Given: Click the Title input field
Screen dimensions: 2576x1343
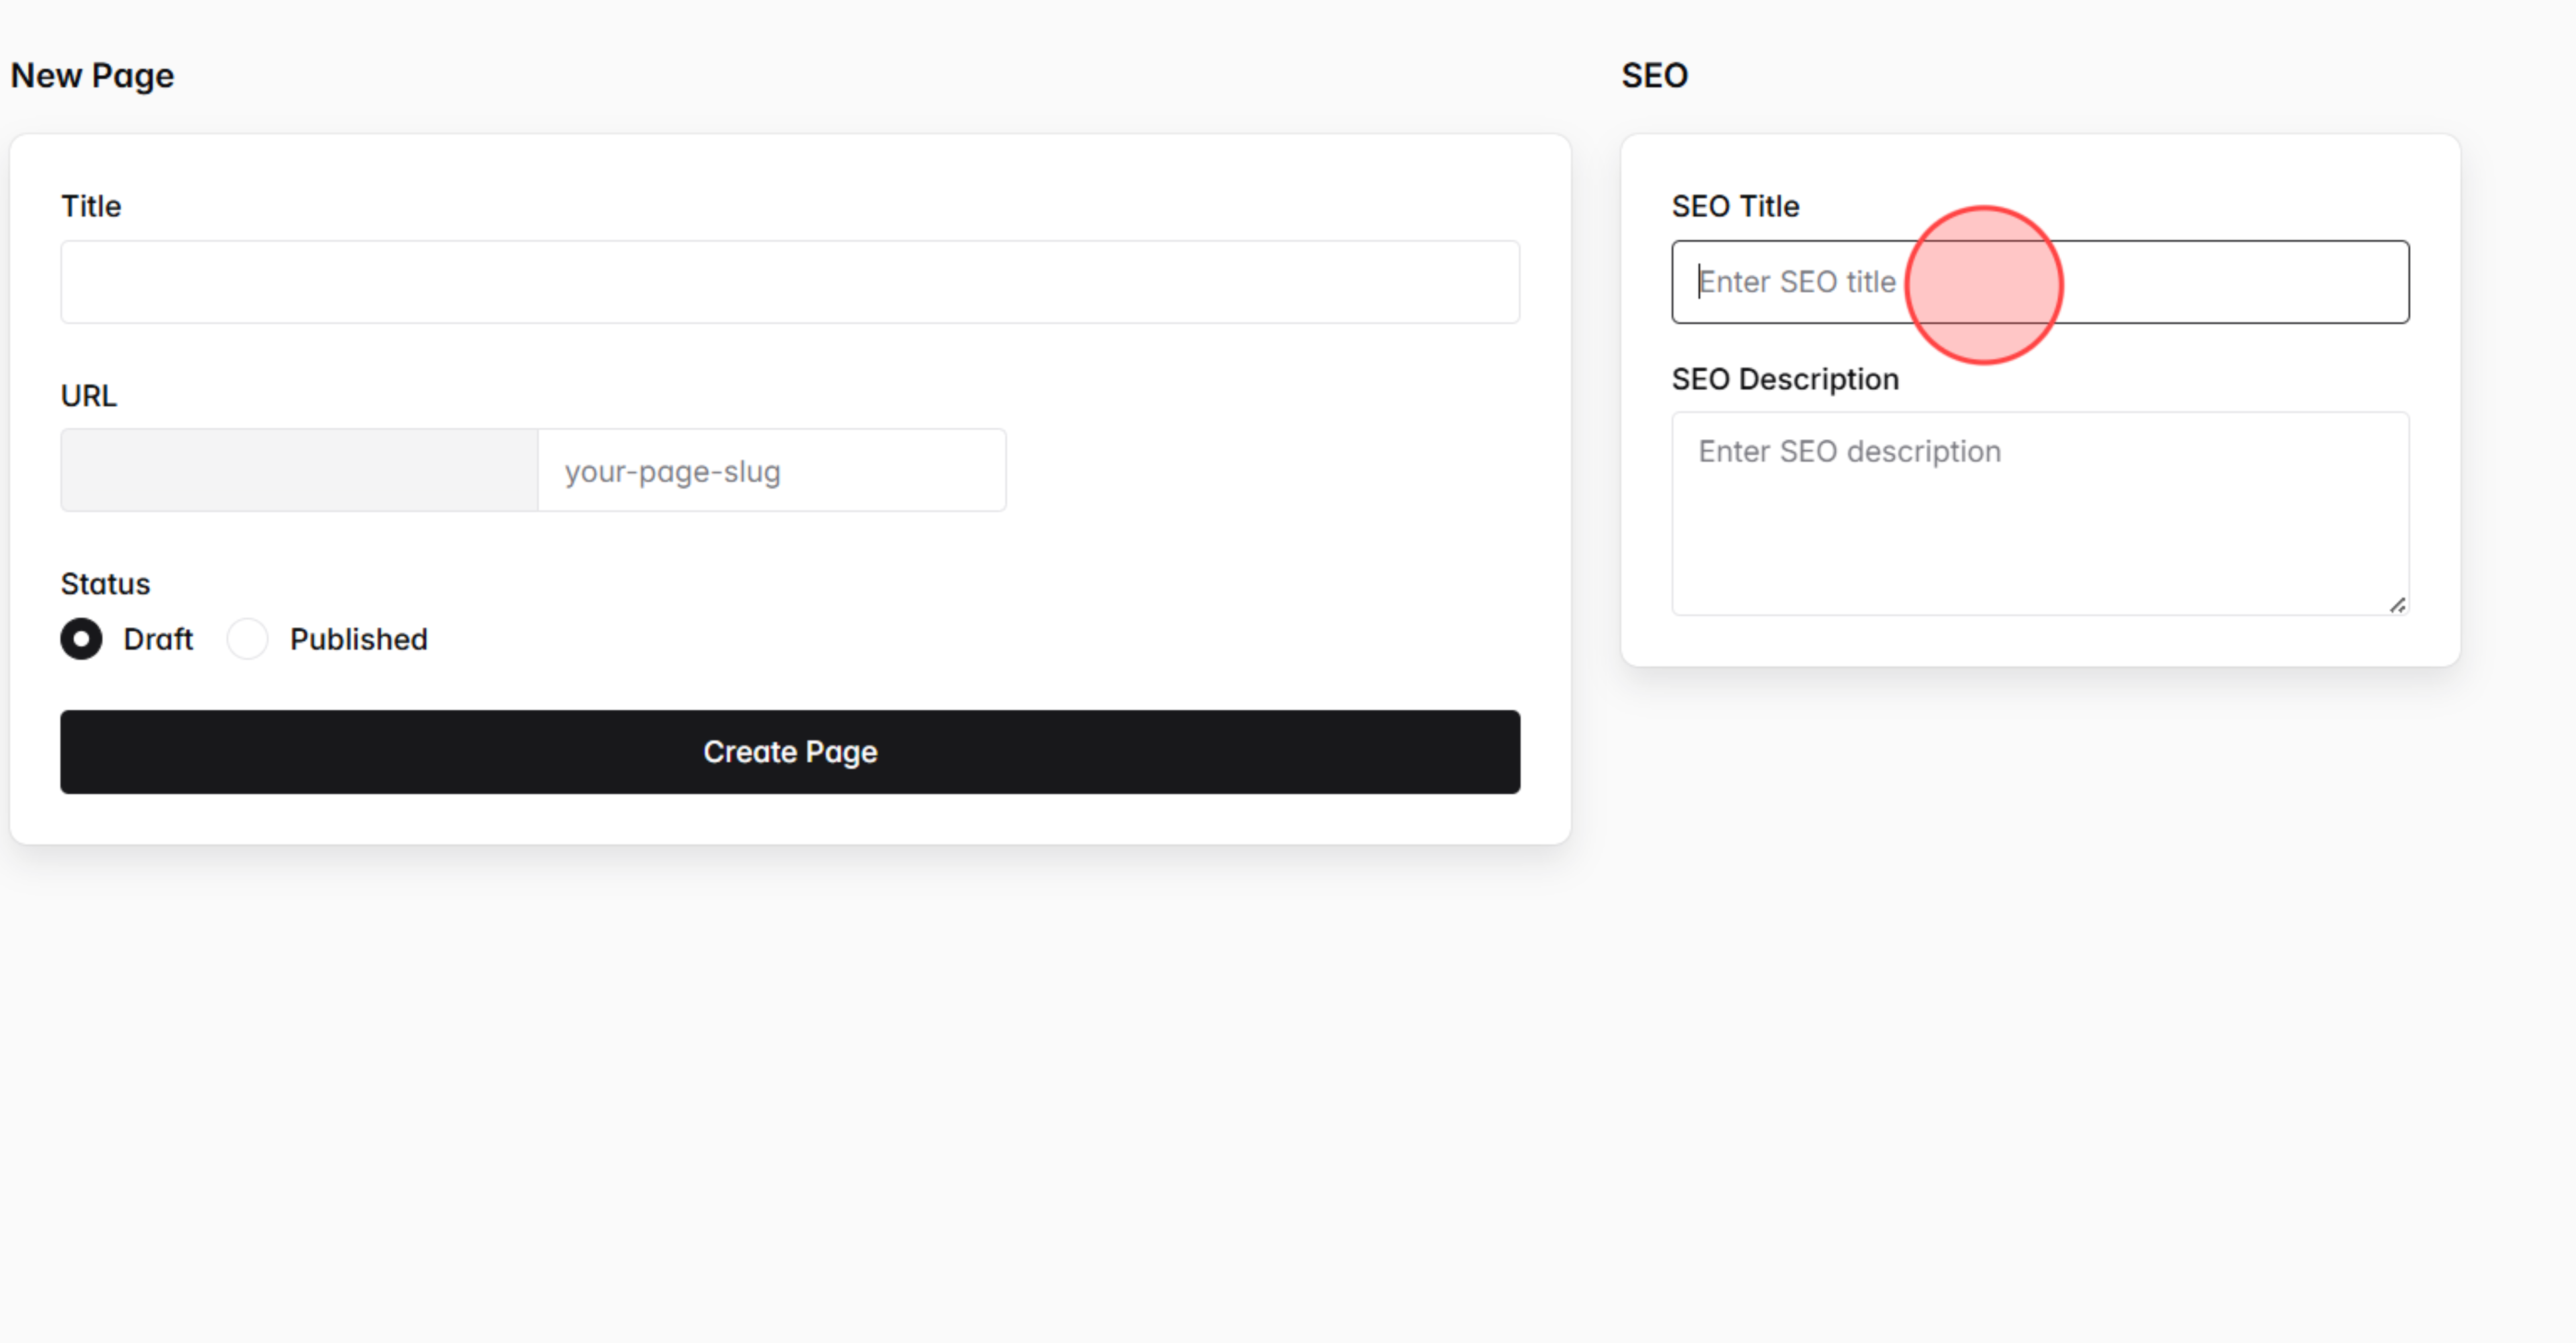Looking at the screenshot, I should tap(790, 282).
